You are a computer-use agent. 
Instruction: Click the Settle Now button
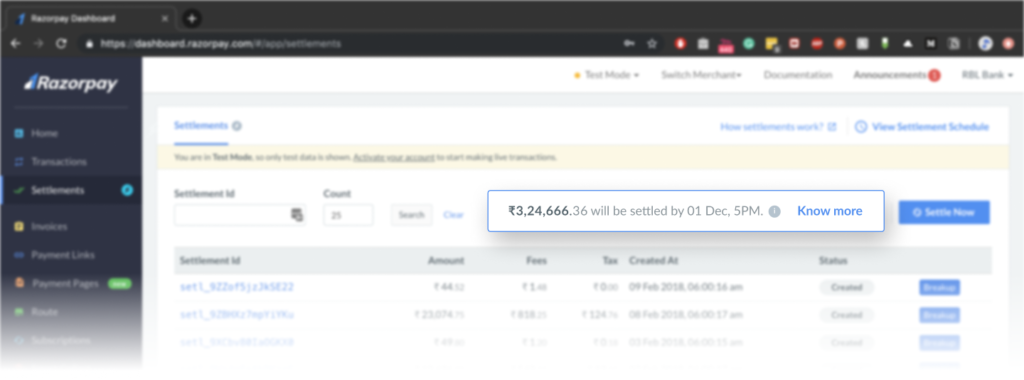point(944,212)
